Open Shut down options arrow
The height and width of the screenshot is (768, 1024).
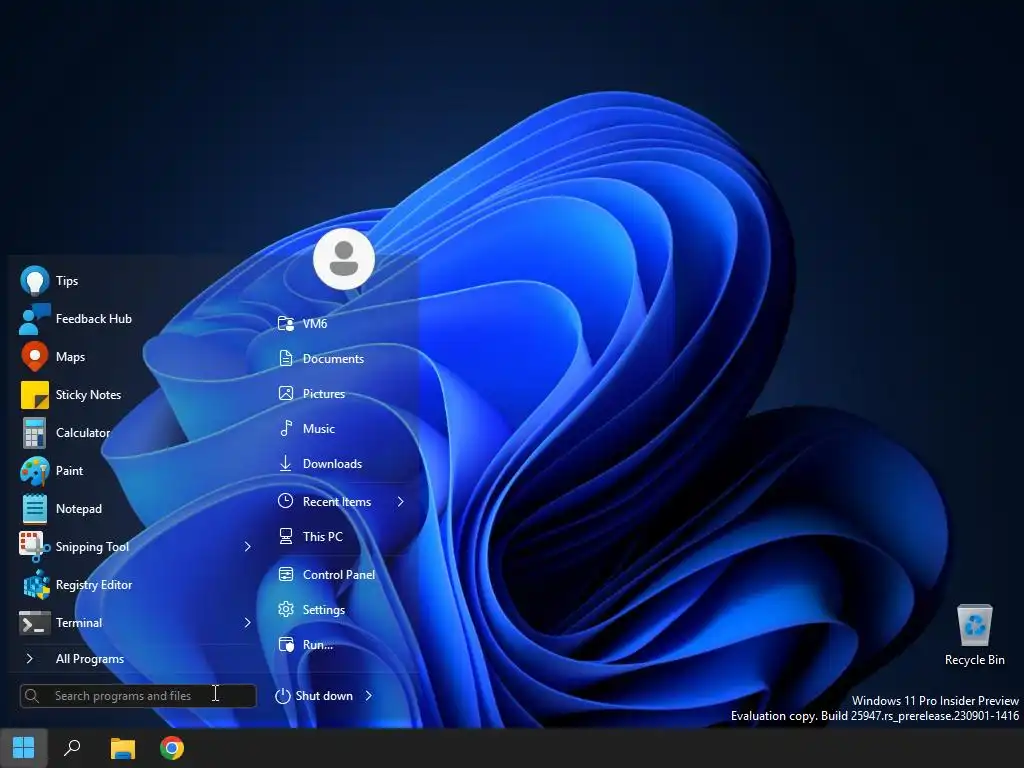(368, 696)
